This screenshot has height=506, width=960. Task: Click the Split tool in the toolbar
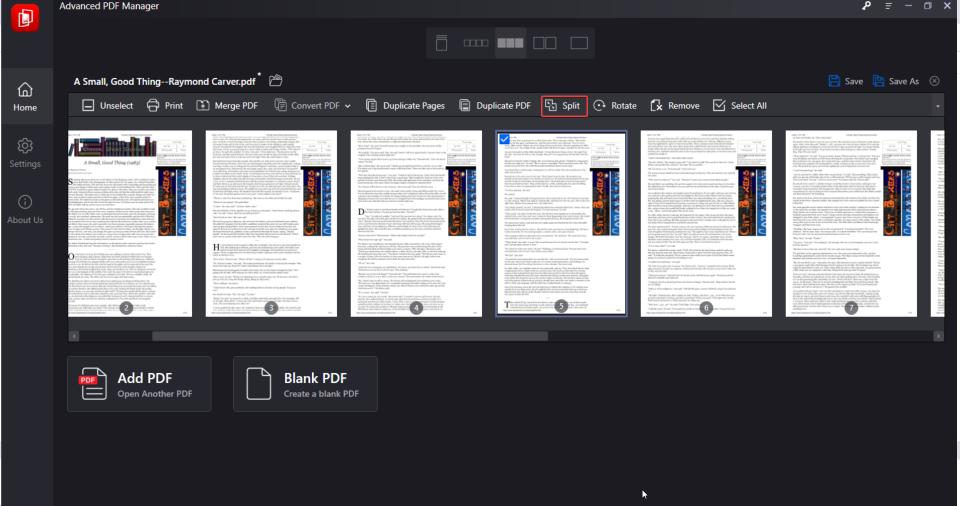564,105
